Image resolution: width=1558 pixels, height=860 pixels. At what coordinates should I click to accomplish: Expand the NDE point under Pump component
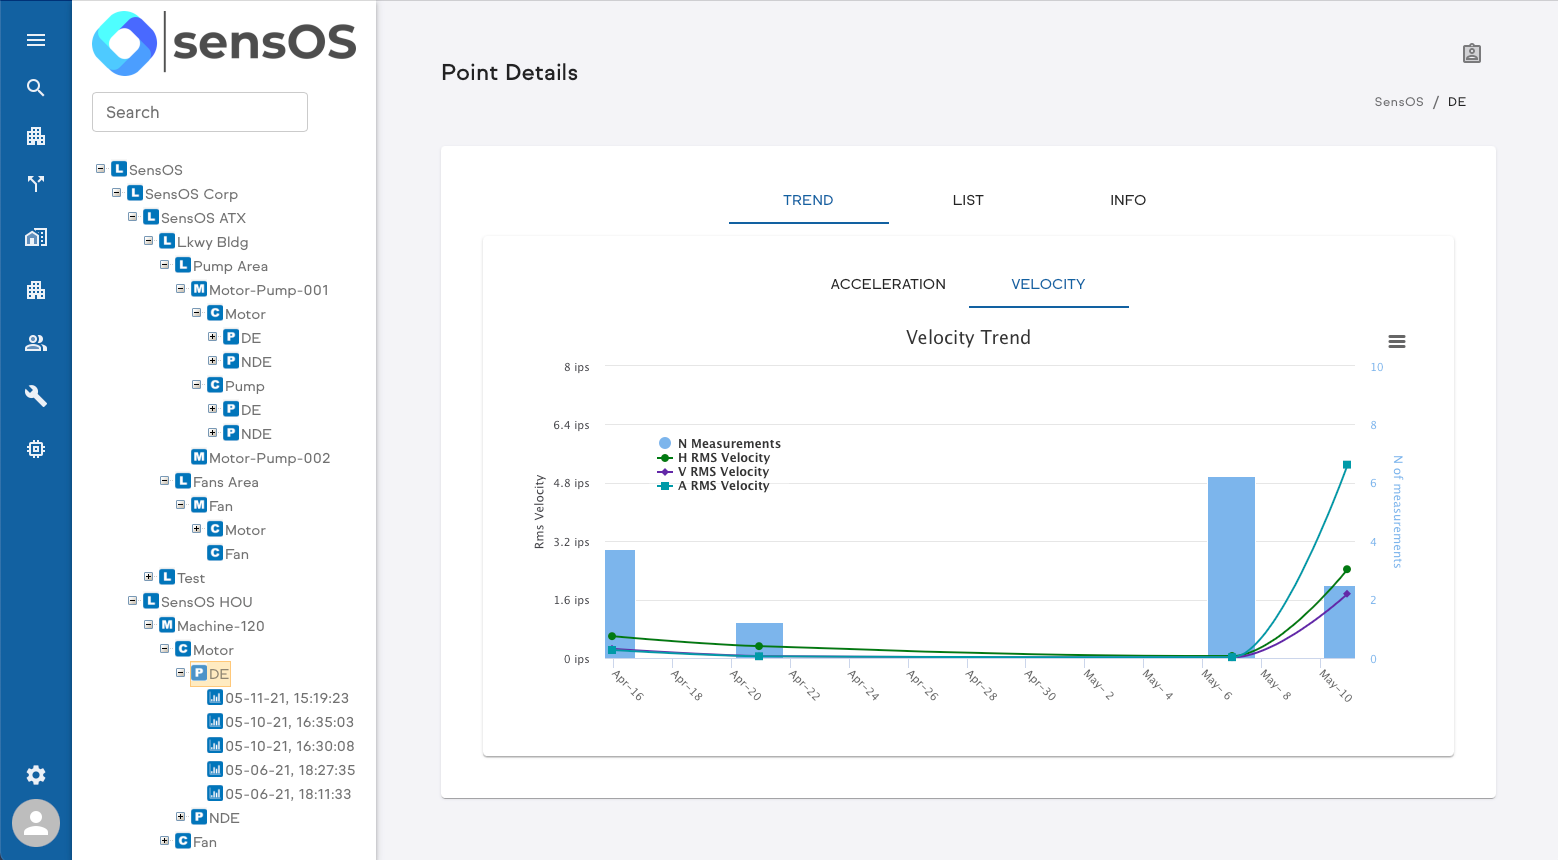click(x=212, y=433)
